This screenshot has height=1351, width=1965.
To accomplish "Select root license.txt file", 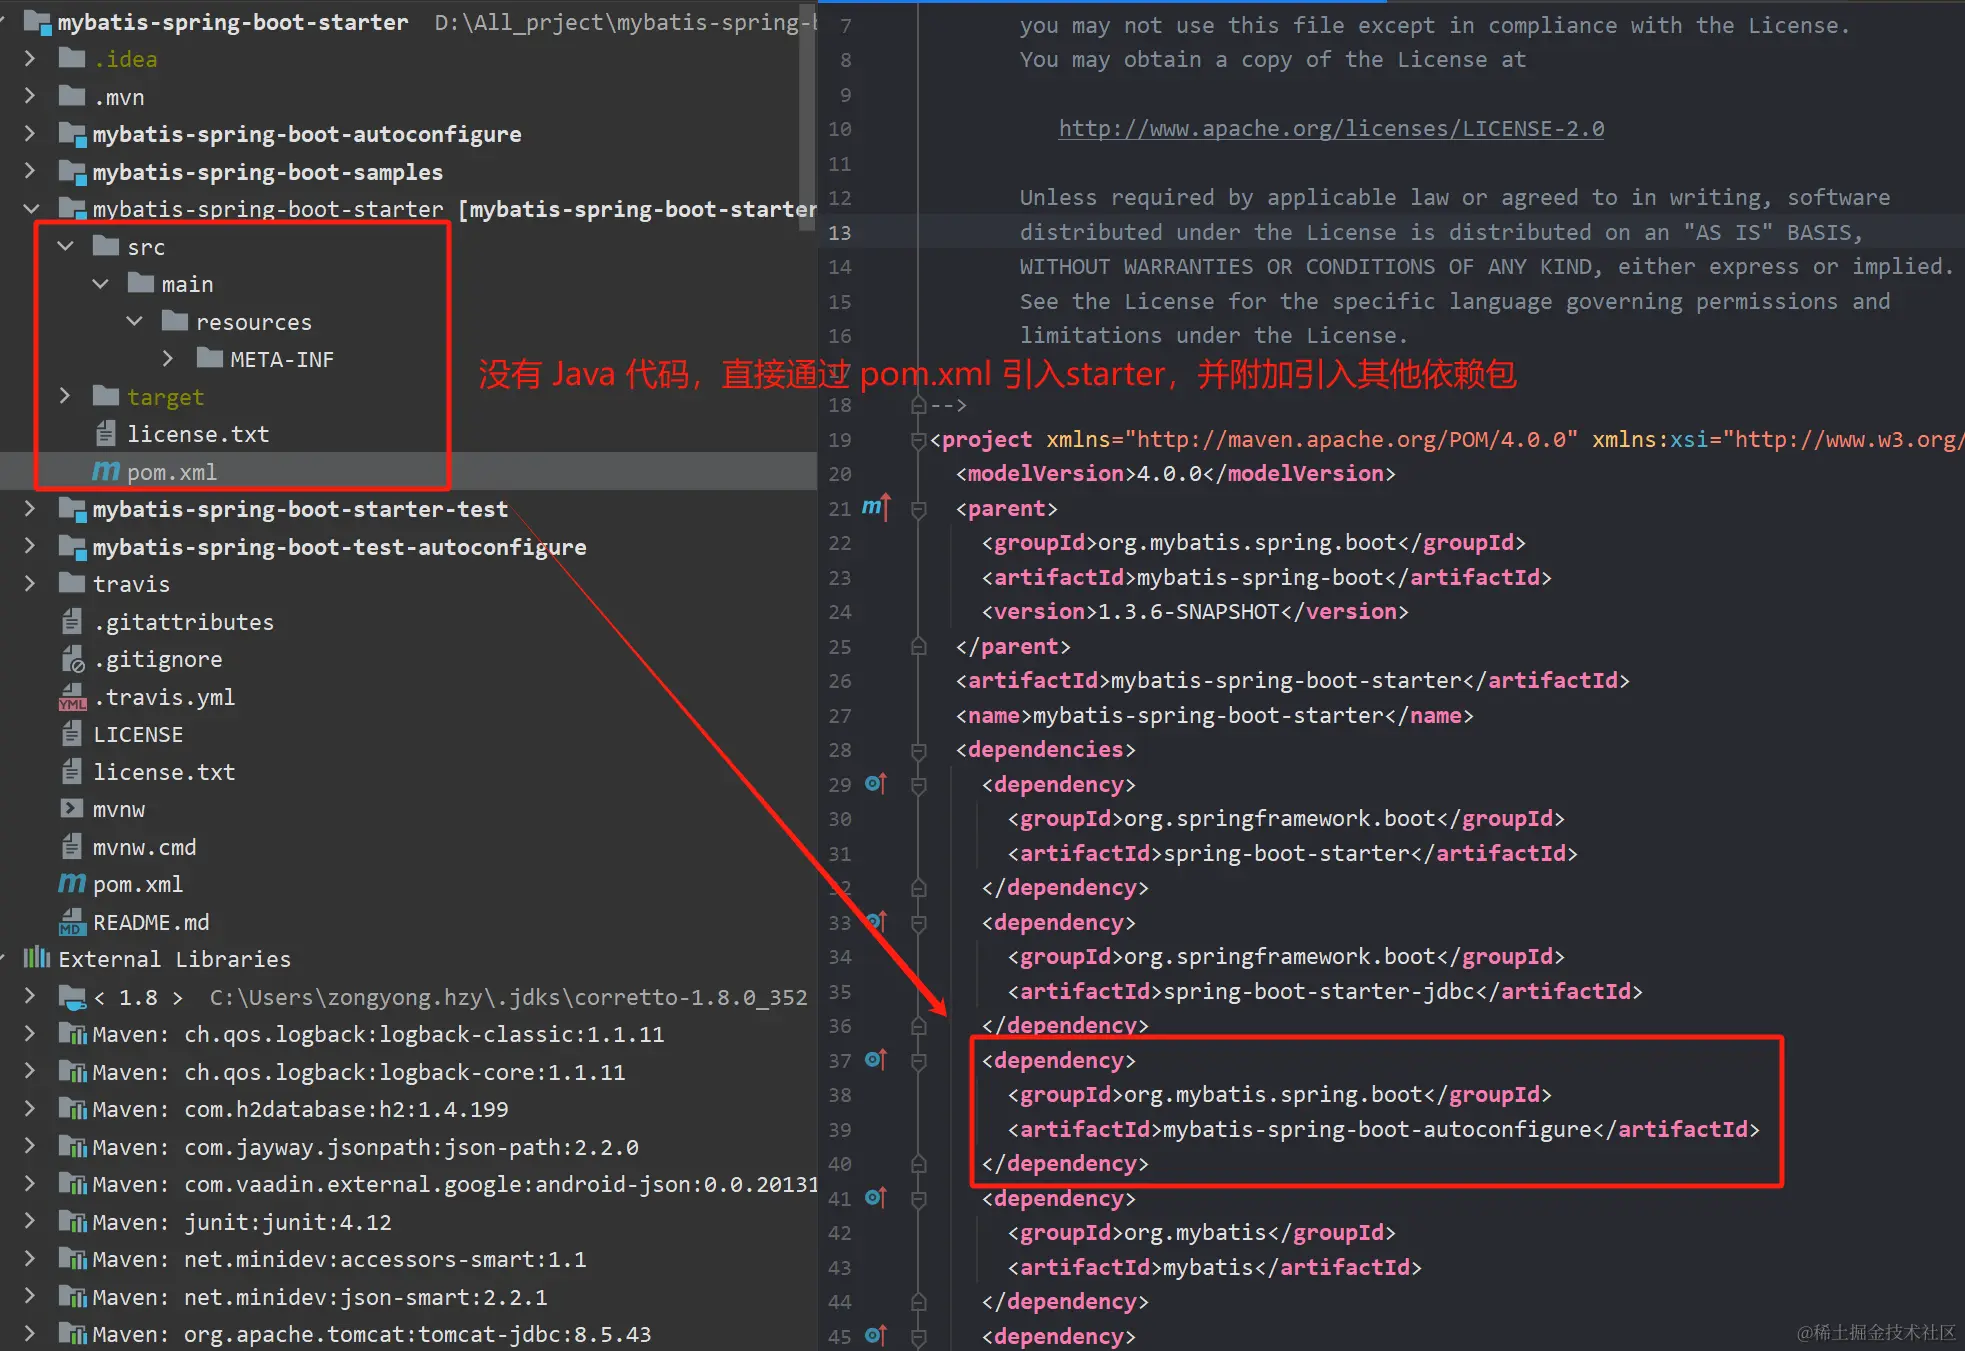I will pos(164,772).
